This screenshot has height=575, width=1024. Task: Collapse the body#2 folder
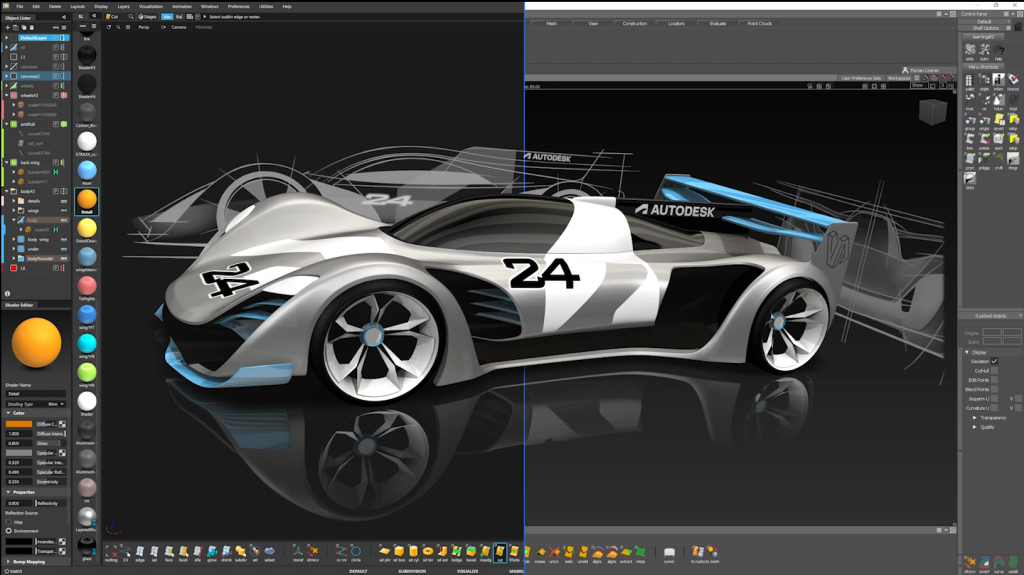tap(7, 191)
